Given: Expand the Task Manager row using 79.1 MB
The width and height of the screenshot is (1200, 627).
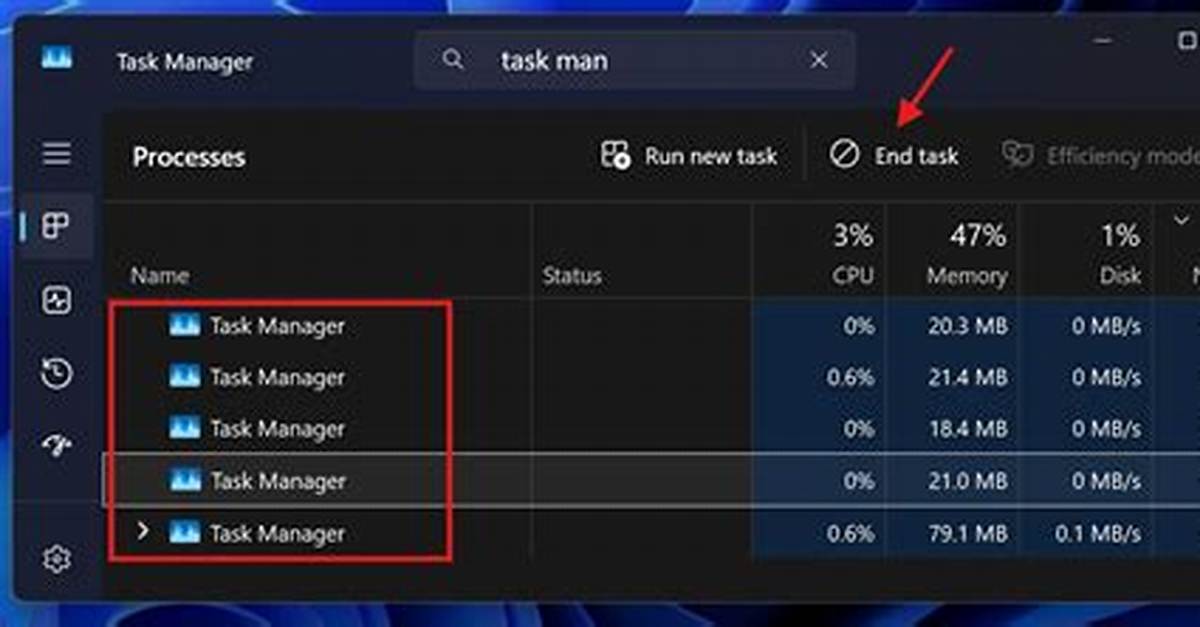Looking at the screenshot, I should (142, 531).
